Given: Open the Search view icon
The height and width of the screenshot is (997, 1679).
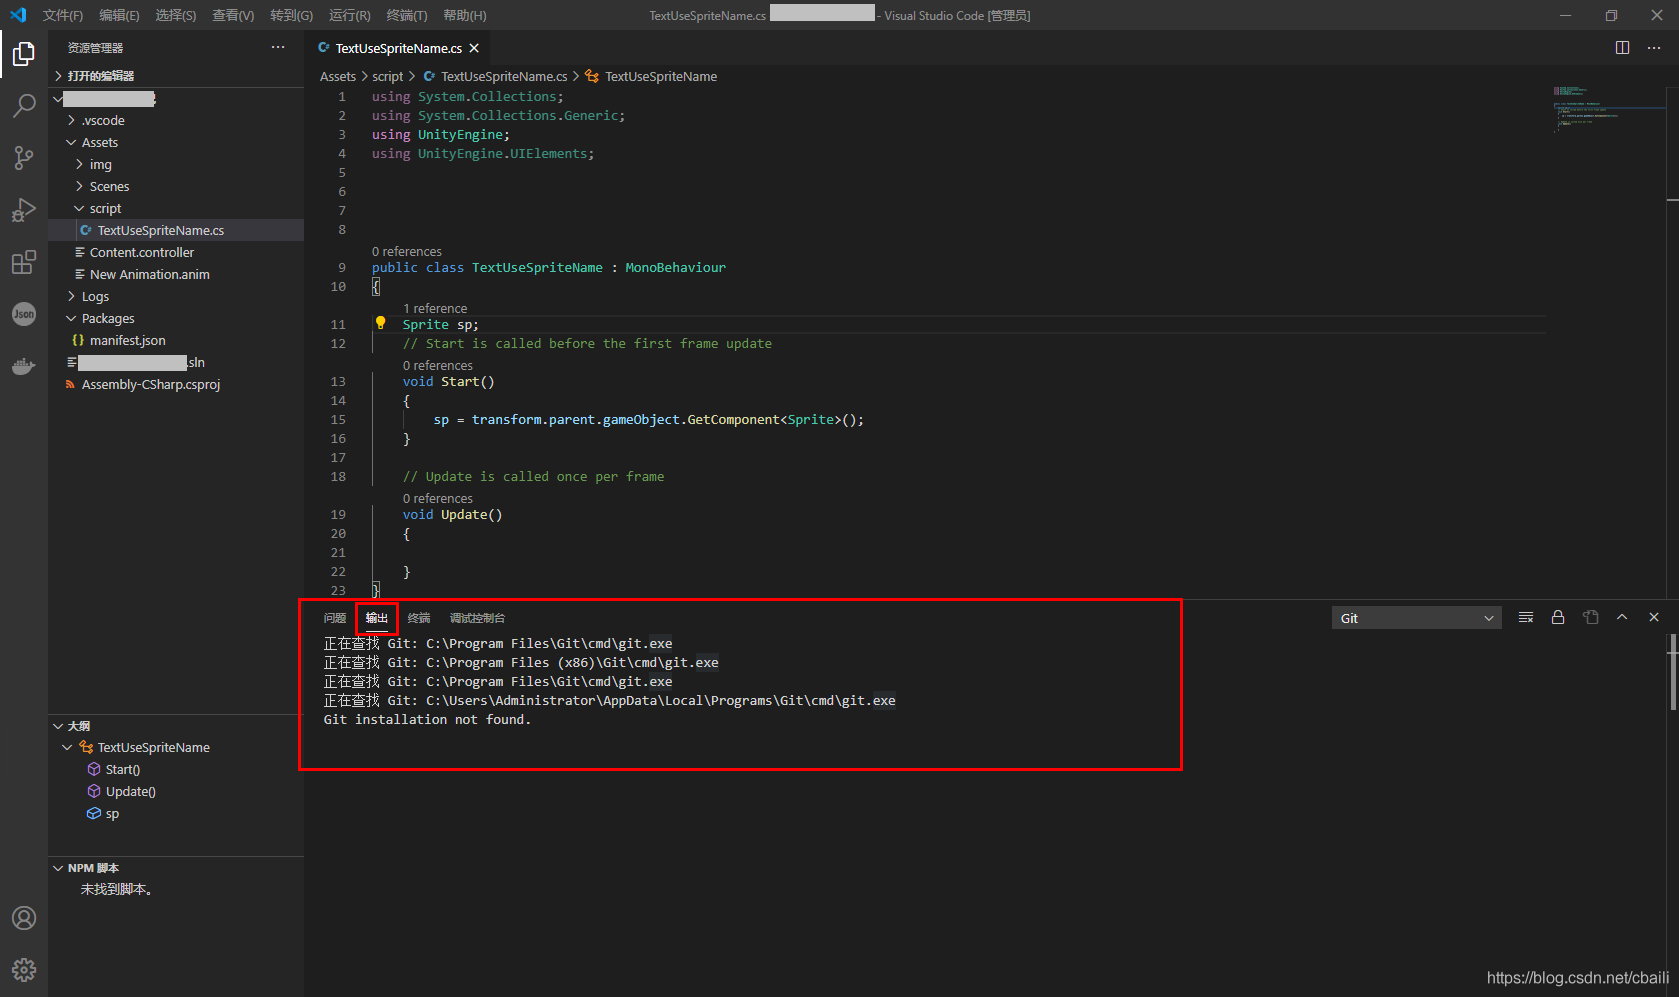Looking at the screenshot, I should pyautogui.click(x=24, y=105).
